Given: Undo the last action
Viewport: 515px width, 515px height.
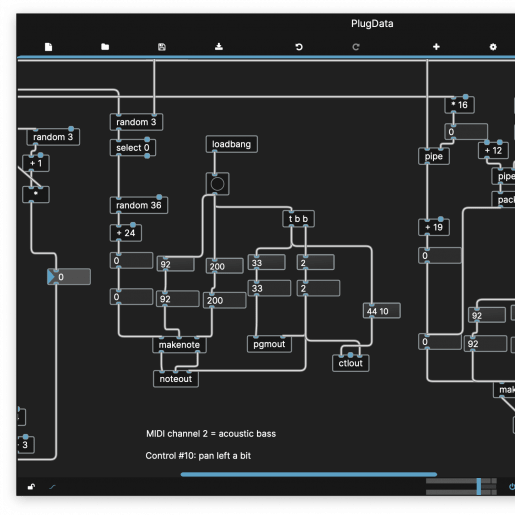Looking at the screenshot, I should pos(299,47).
